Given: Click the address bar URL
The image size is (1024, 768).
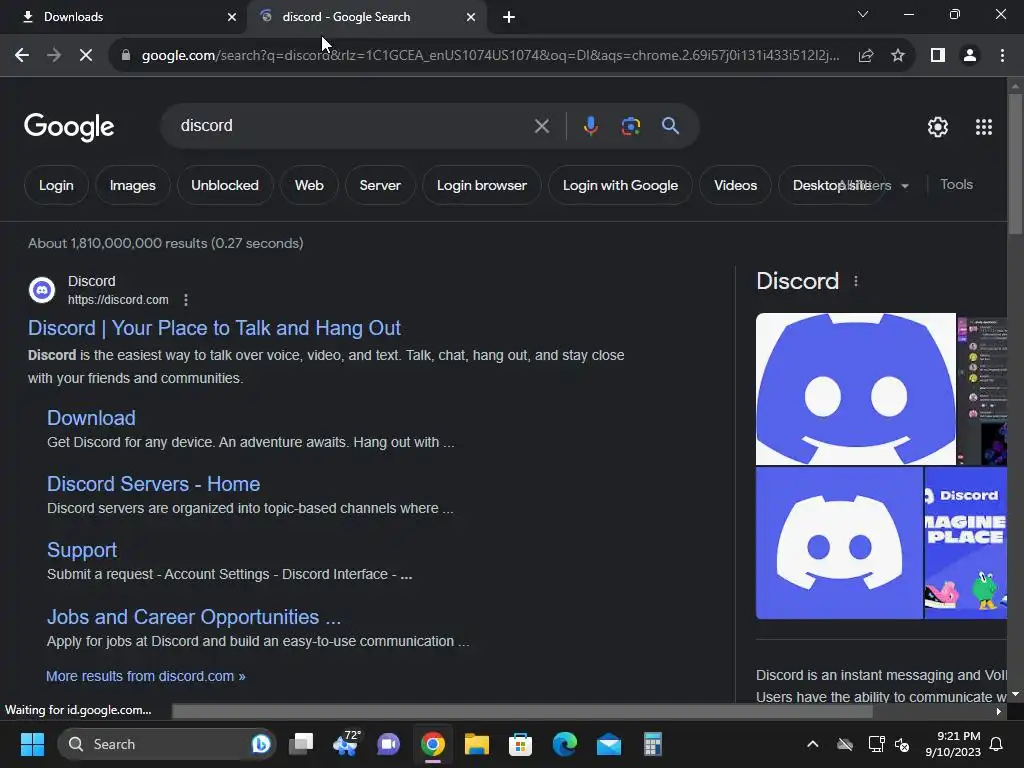Looking at the screenshot, I should pos(490,56).
